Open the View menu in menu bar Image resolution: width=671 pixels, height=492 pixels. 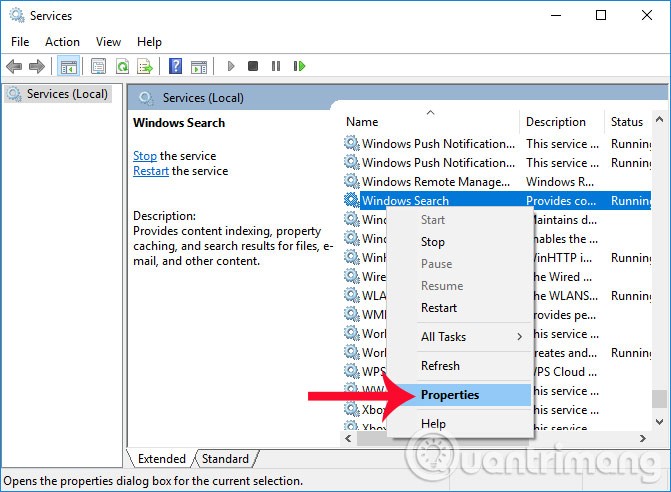108,42
